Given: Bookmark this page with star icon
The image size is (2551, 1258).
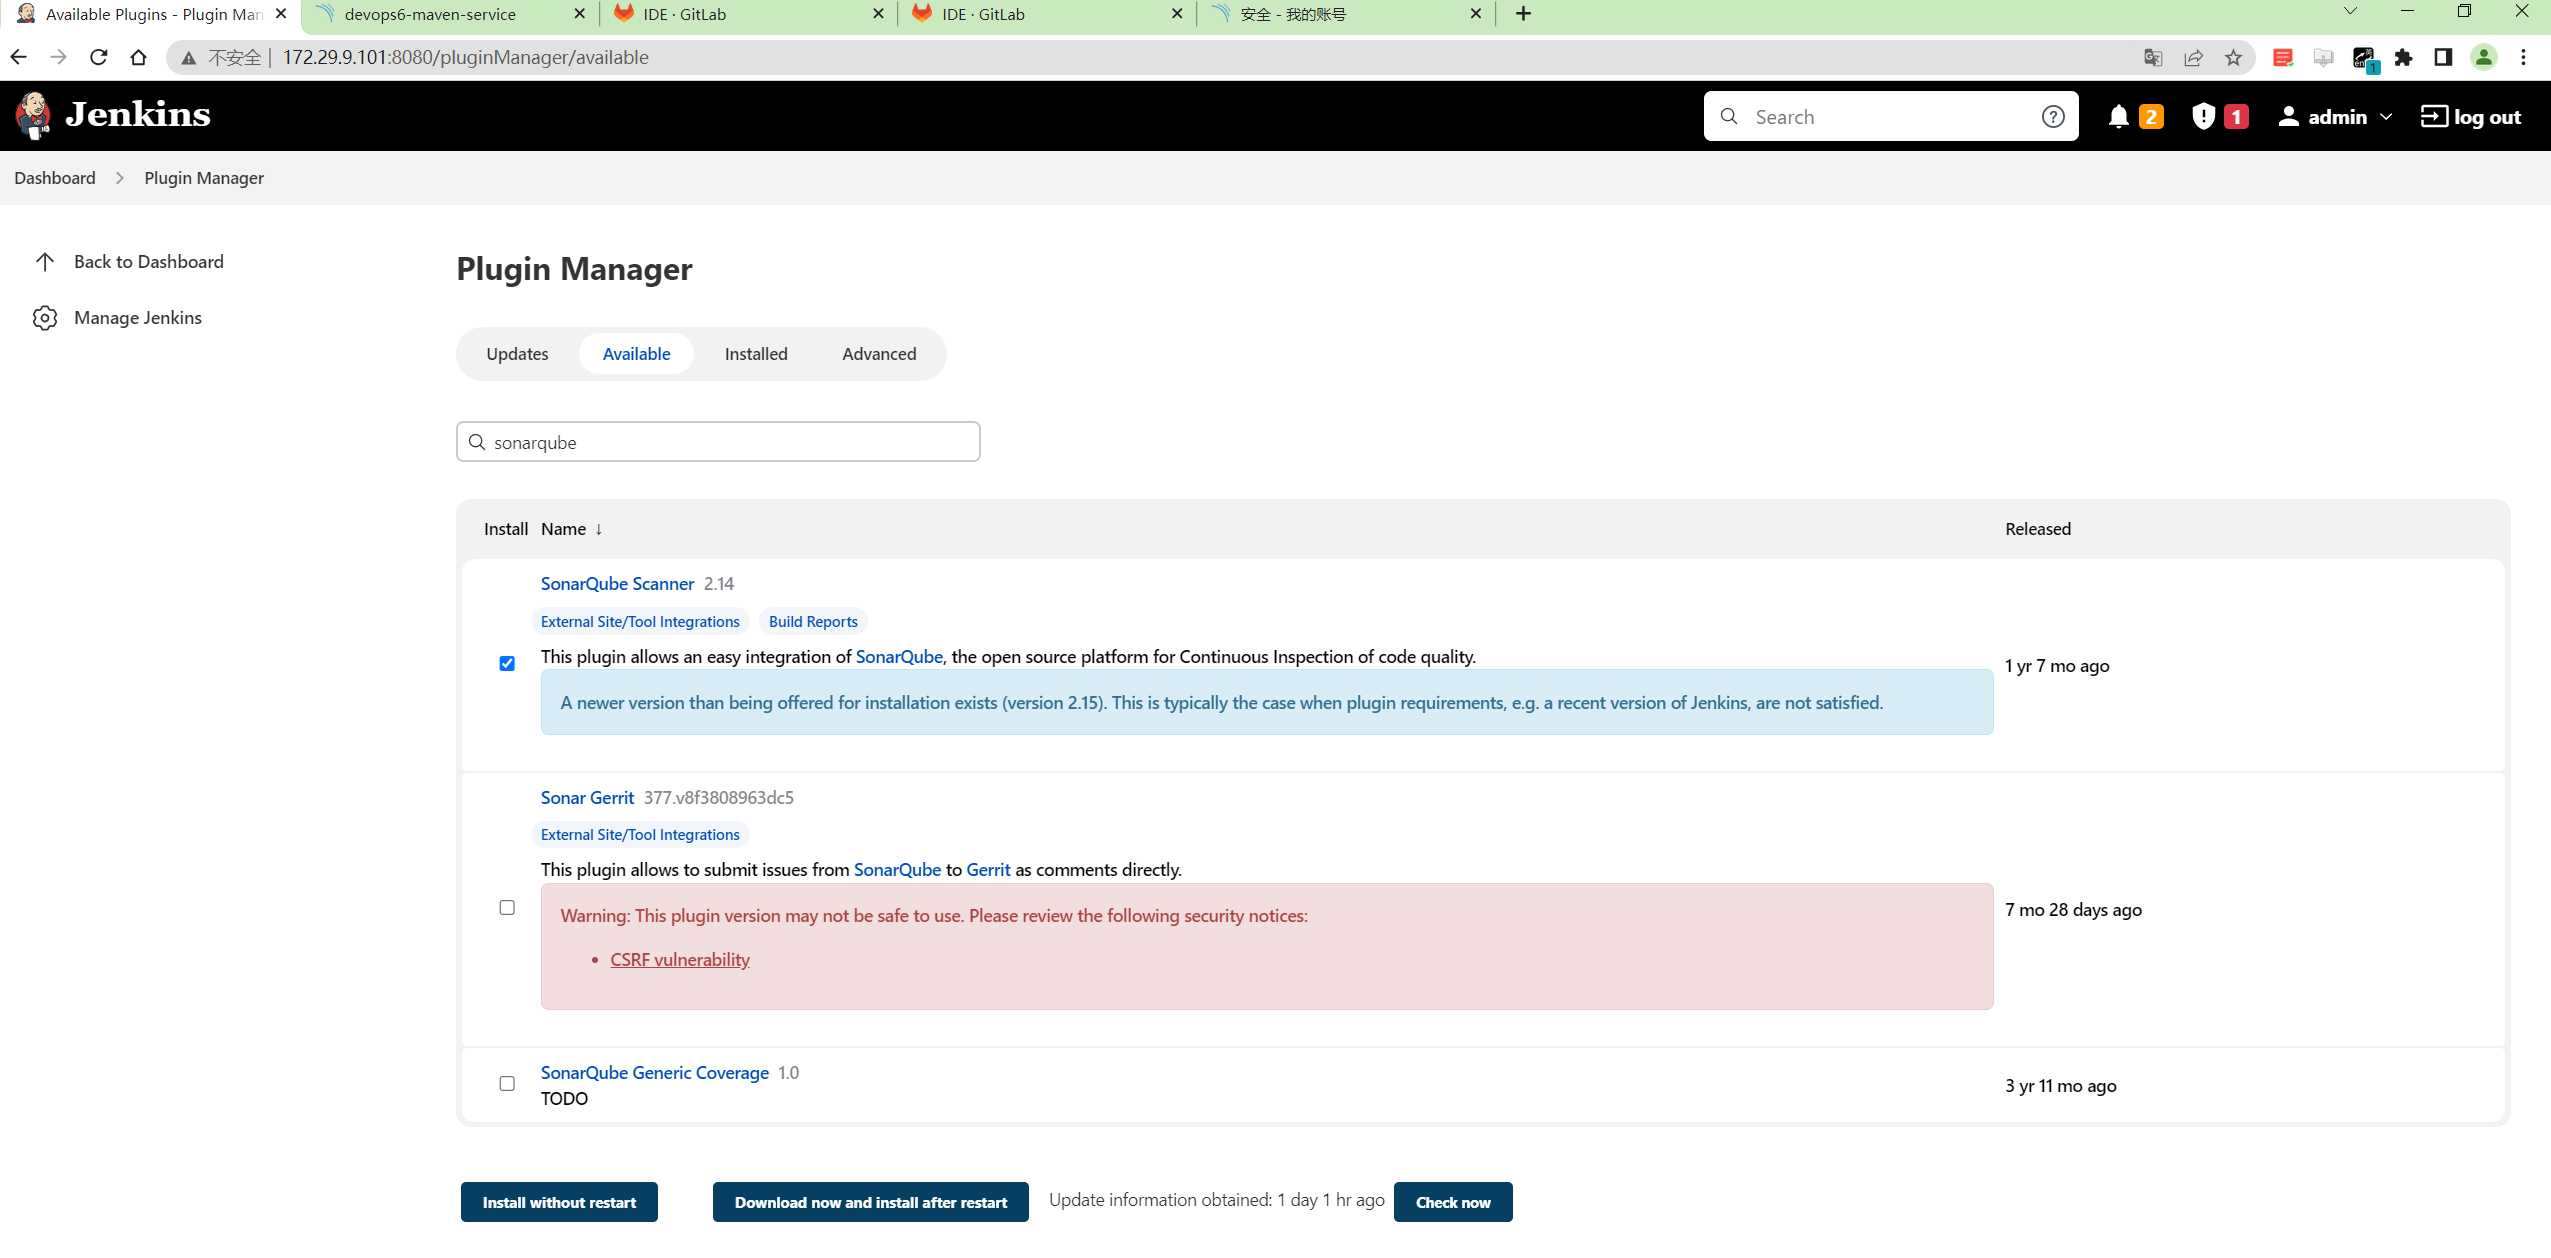Looking at the screenshot, I should click(x=2233, y=57).
